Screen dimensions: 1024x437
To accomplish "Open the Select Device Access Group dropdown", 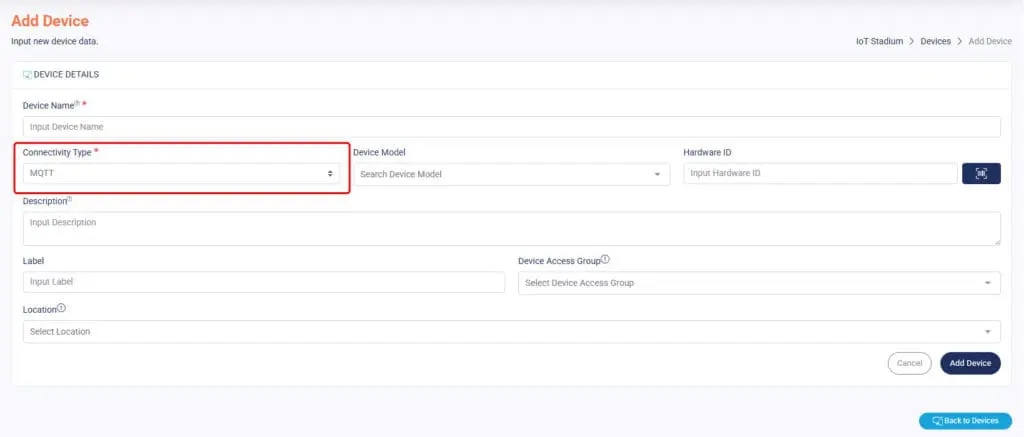I will pyautogui.click(x=759, y=283).
